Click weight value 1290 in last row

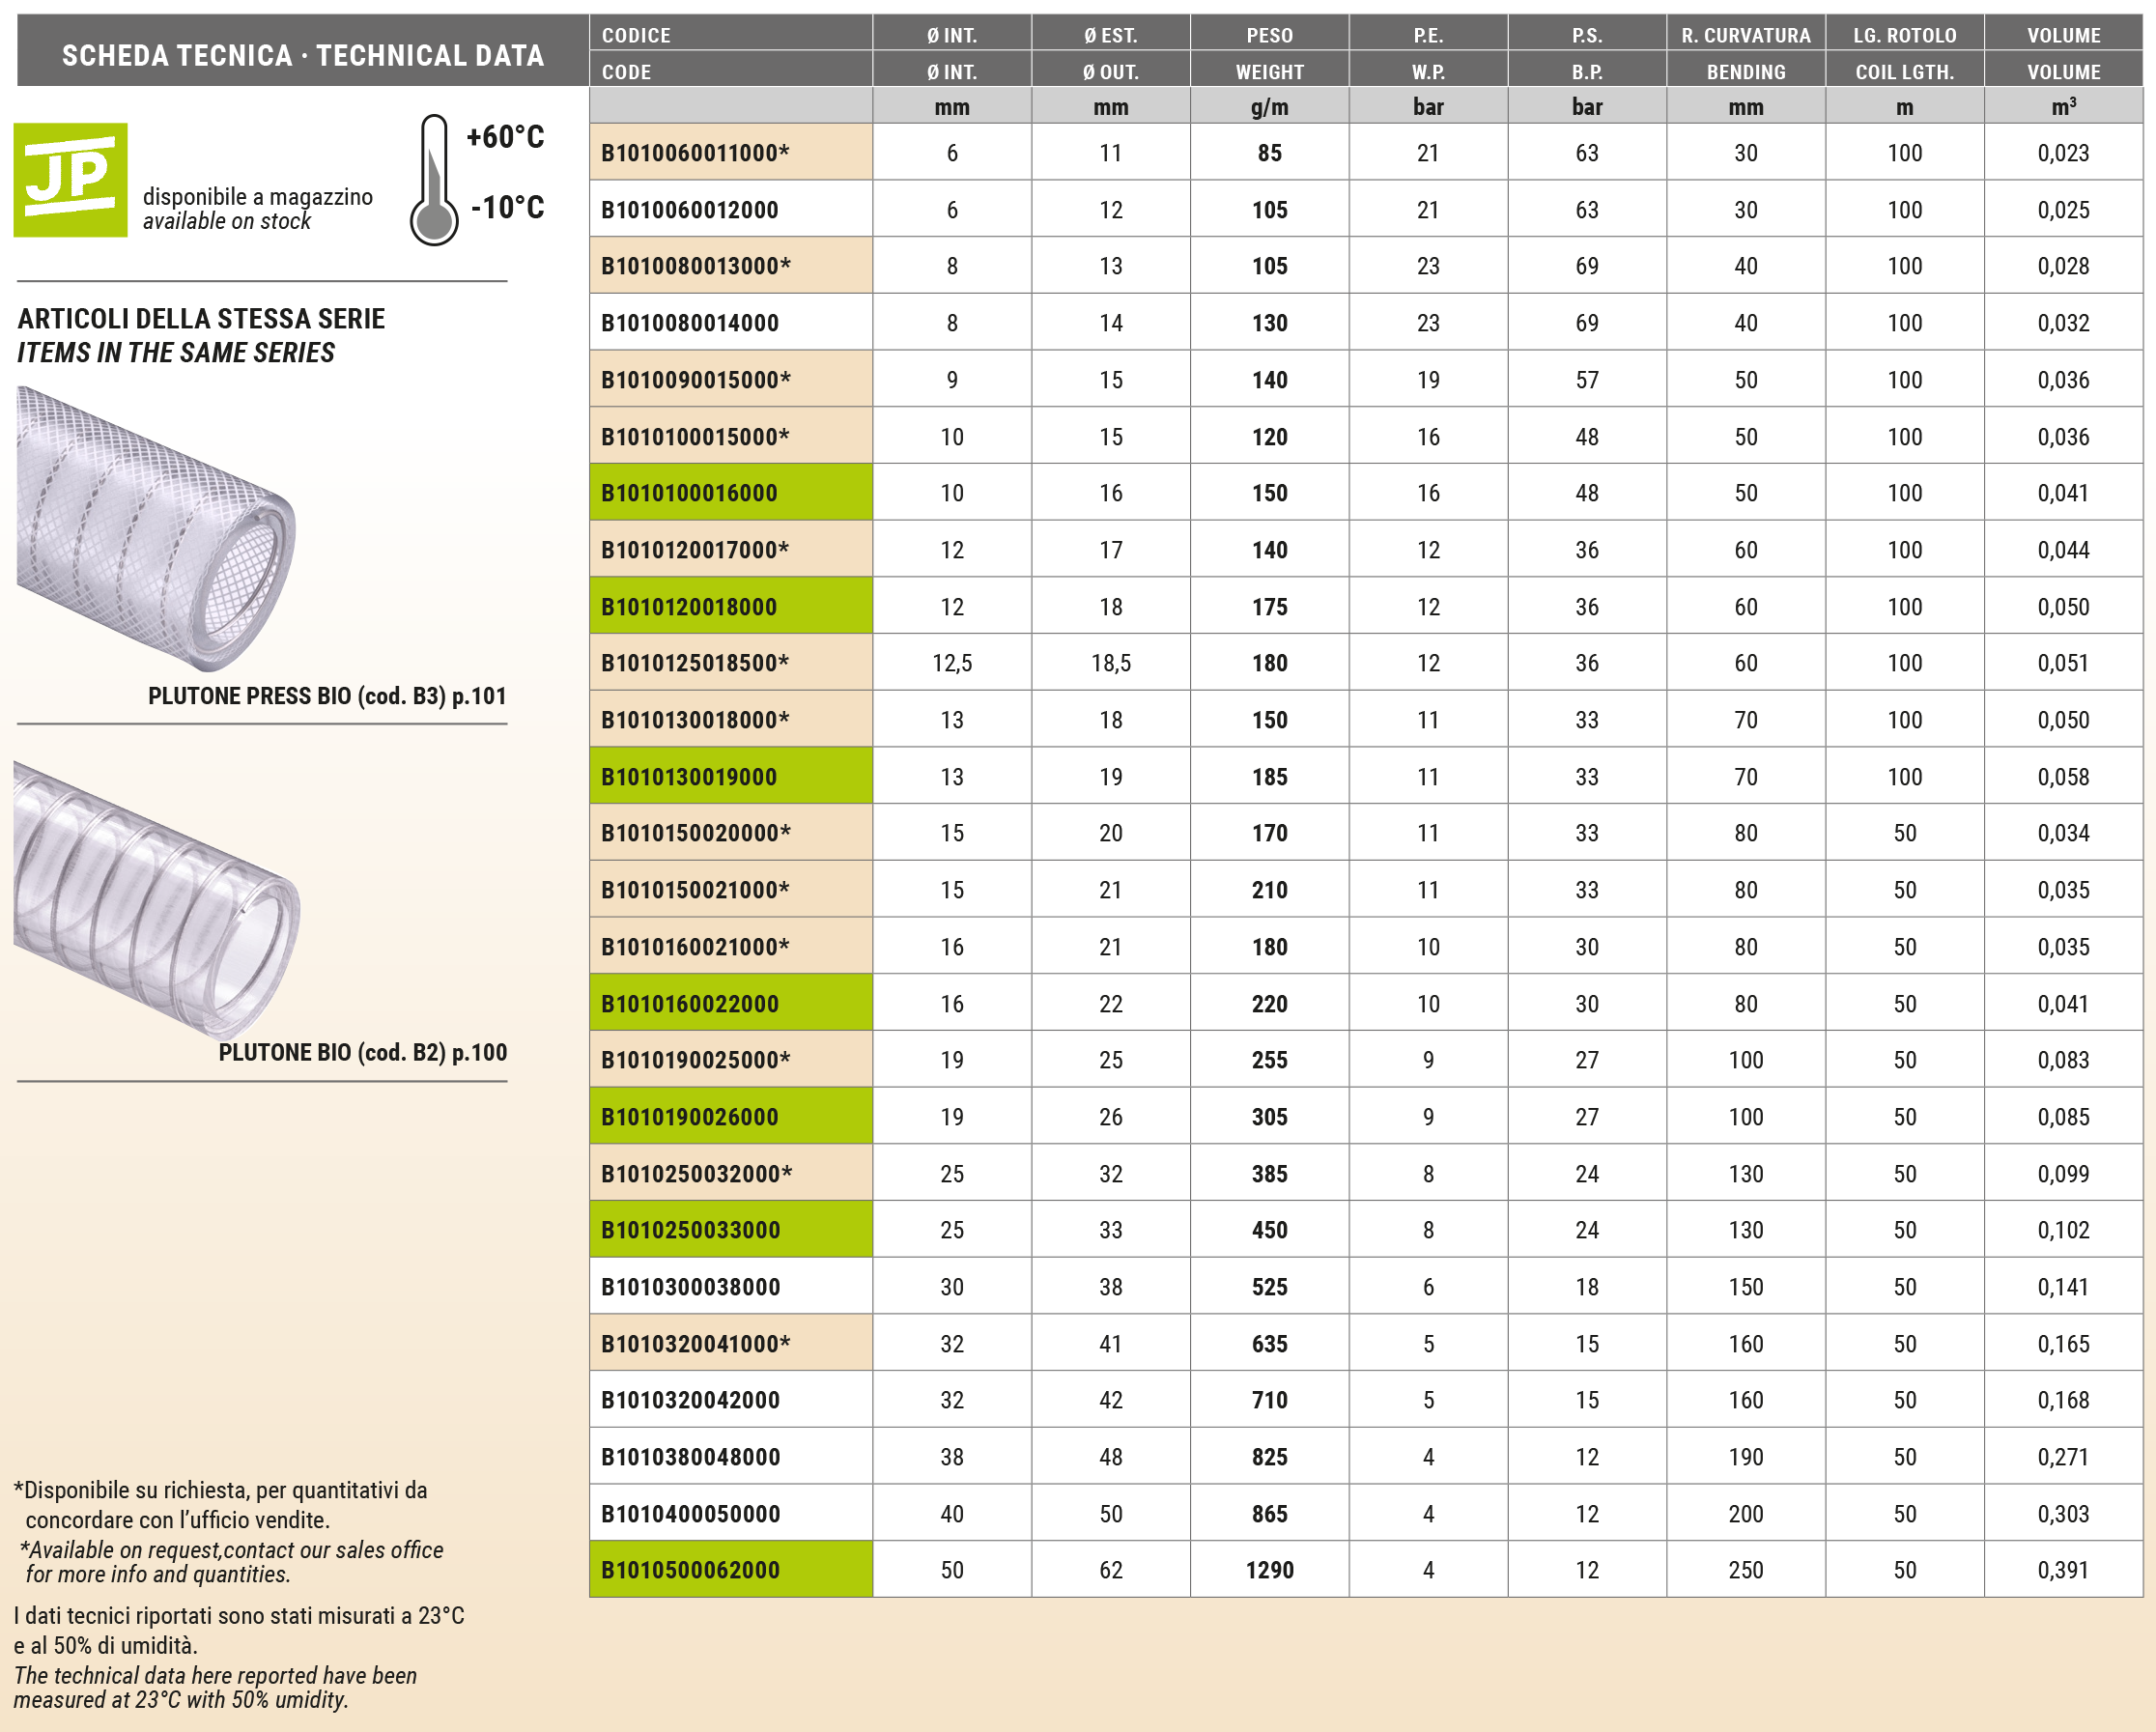pyautogui.click(x=1269, y=1570)
